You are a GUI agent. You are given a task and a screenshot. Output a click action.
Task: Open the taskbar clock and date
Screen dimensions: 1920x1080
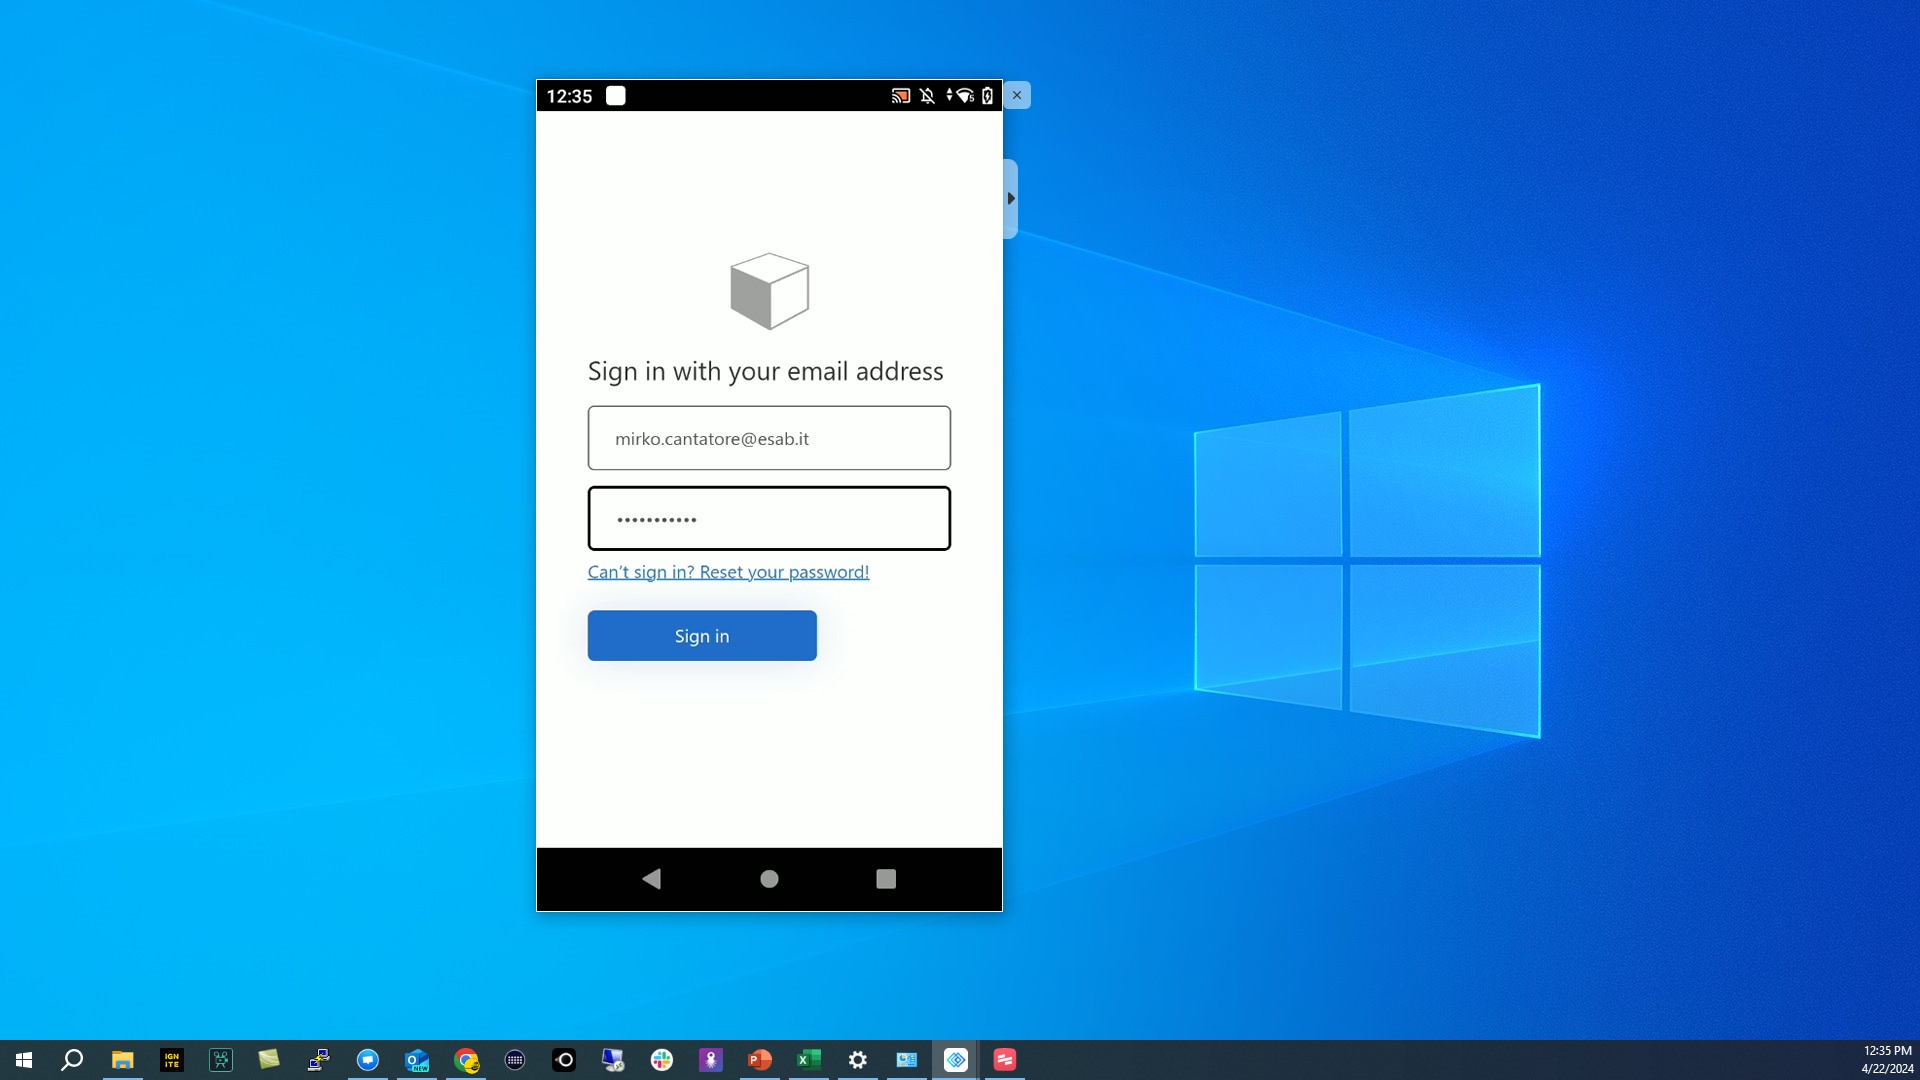pos(1887,1060)
